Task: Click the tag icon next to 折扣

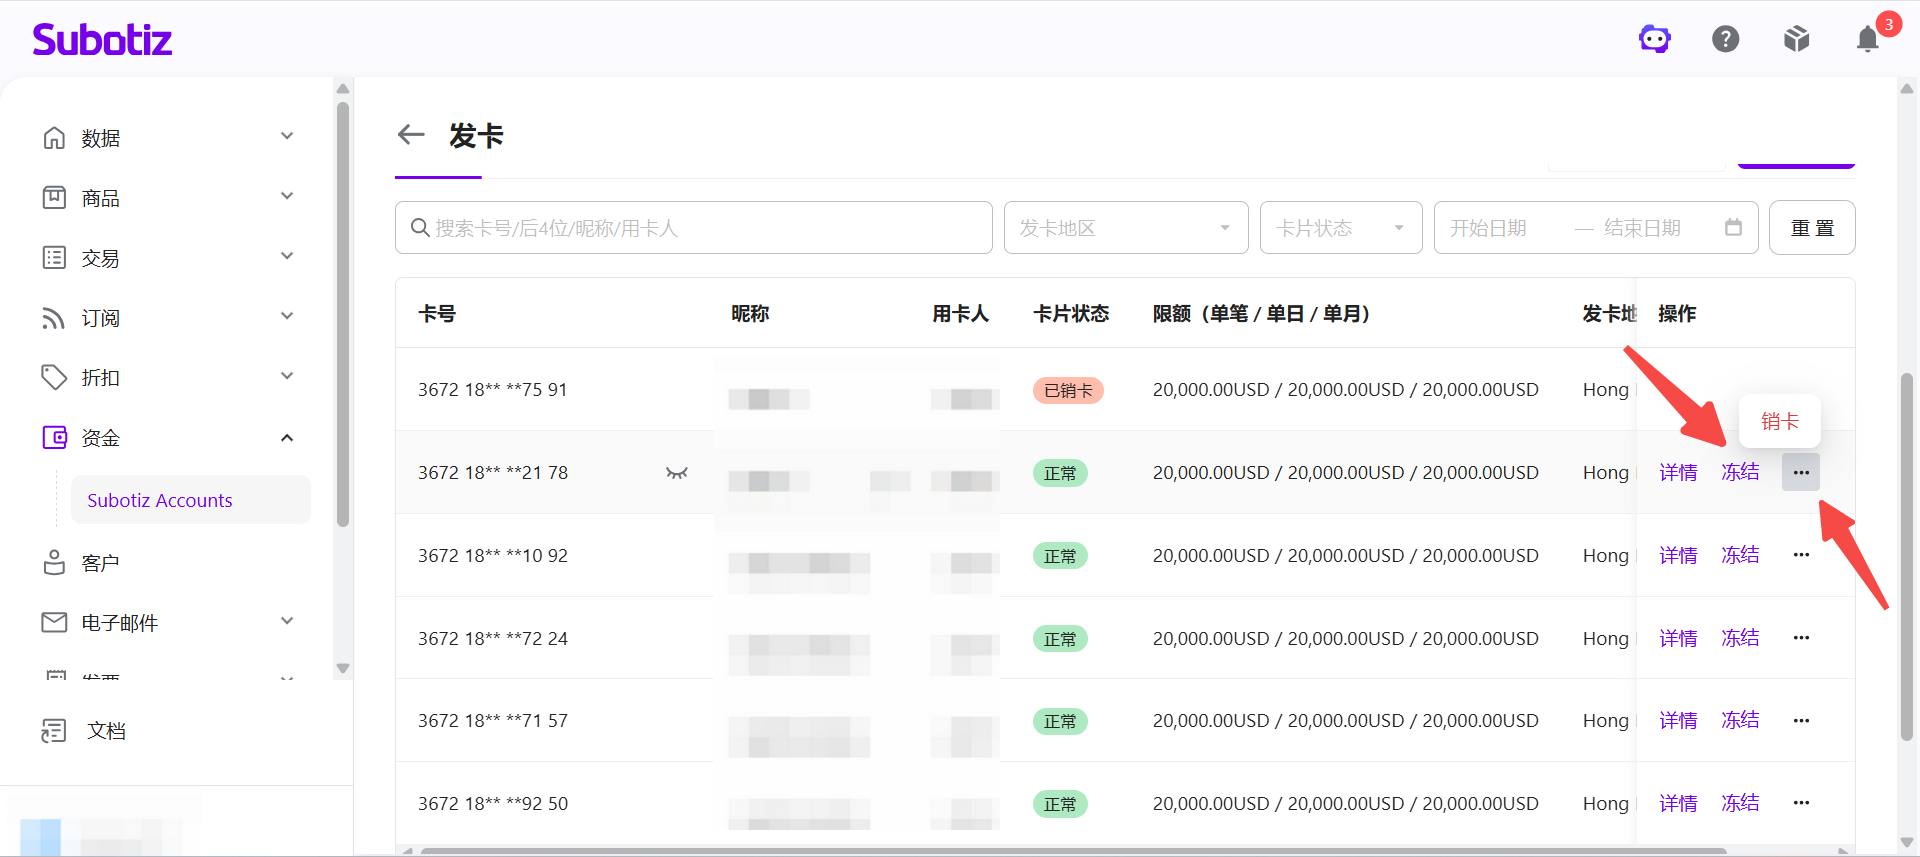Action: [x=54, y=378]
